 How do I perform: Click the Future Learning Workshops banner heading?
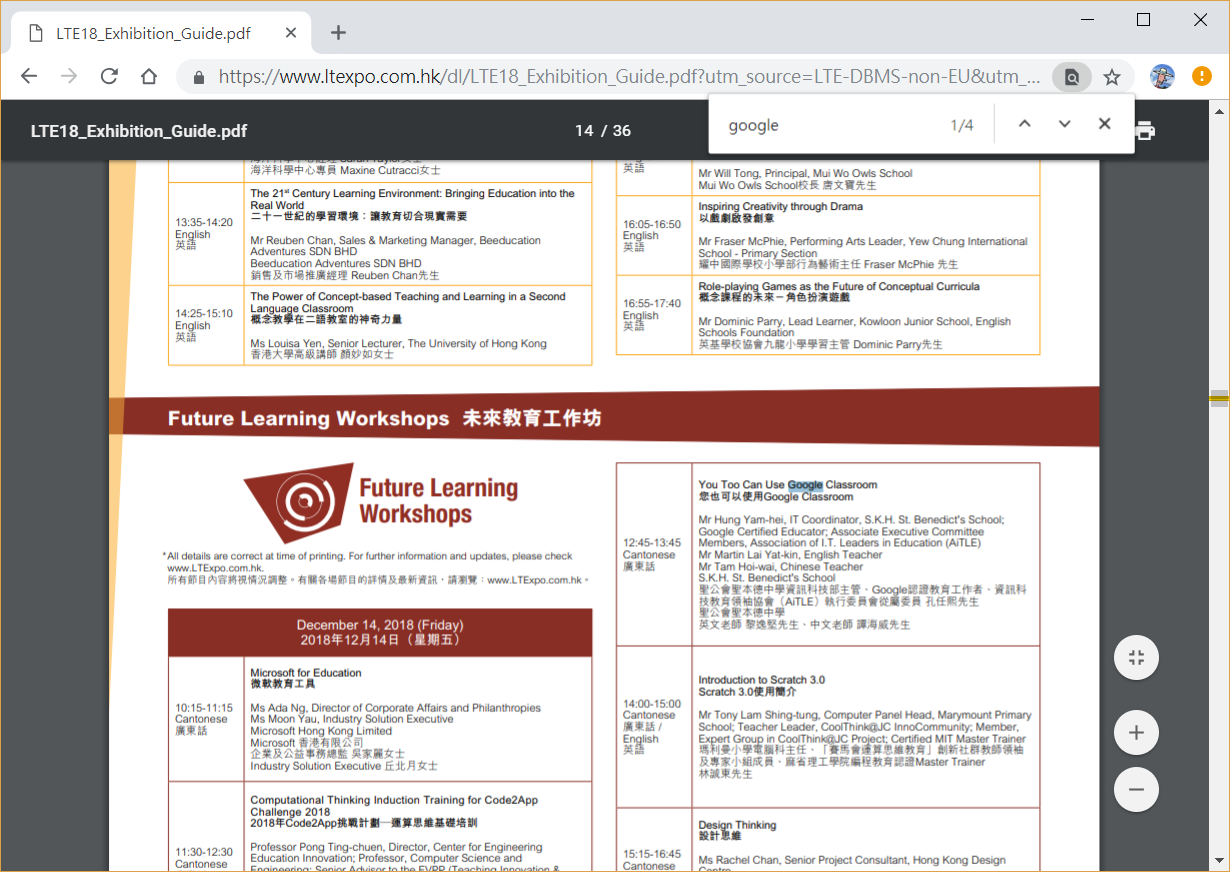pyautogui.click(x=385, y=418)
